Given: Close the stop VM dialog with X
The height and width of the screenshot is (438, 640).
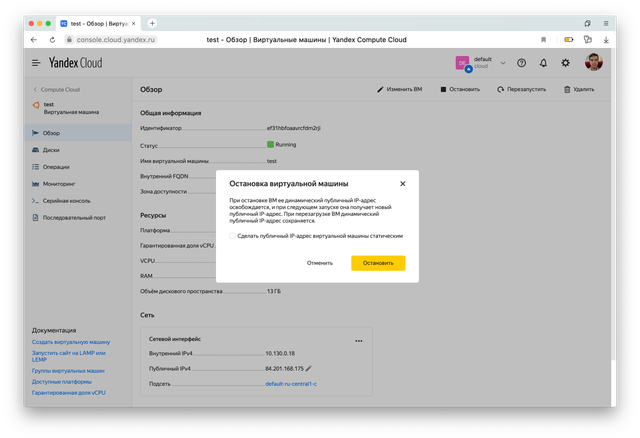Looking at the screenshot, I should pos(403,184).
